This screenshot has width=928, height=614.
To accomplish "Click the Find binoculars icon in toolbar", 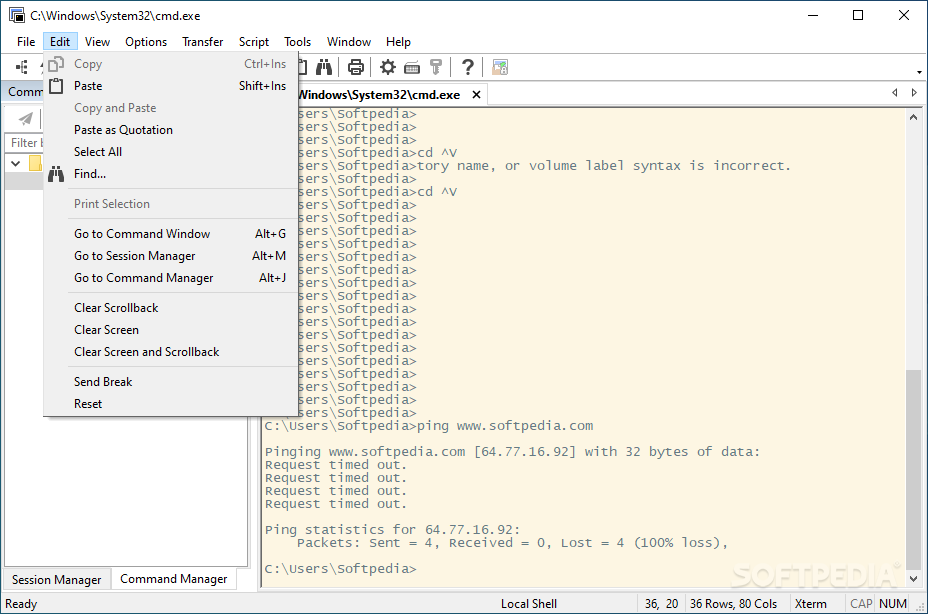I will [x=324, y=67].
